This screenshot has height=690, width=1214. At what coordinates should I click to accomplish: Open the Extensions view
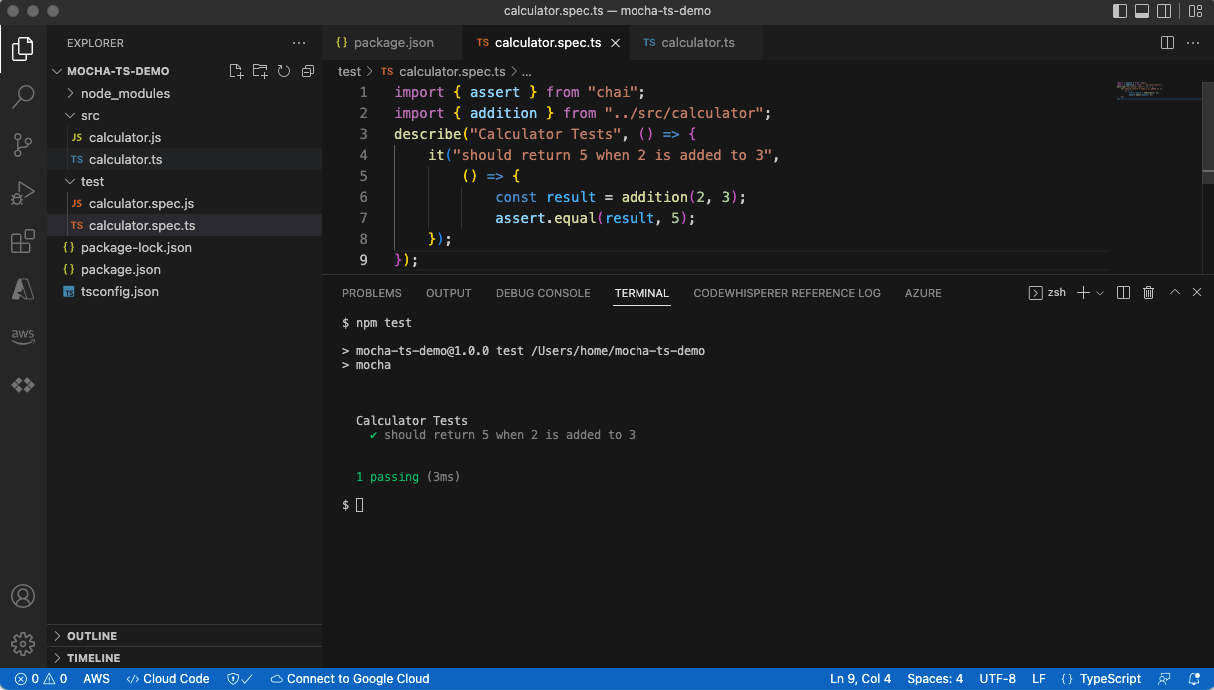pos(23,241)
